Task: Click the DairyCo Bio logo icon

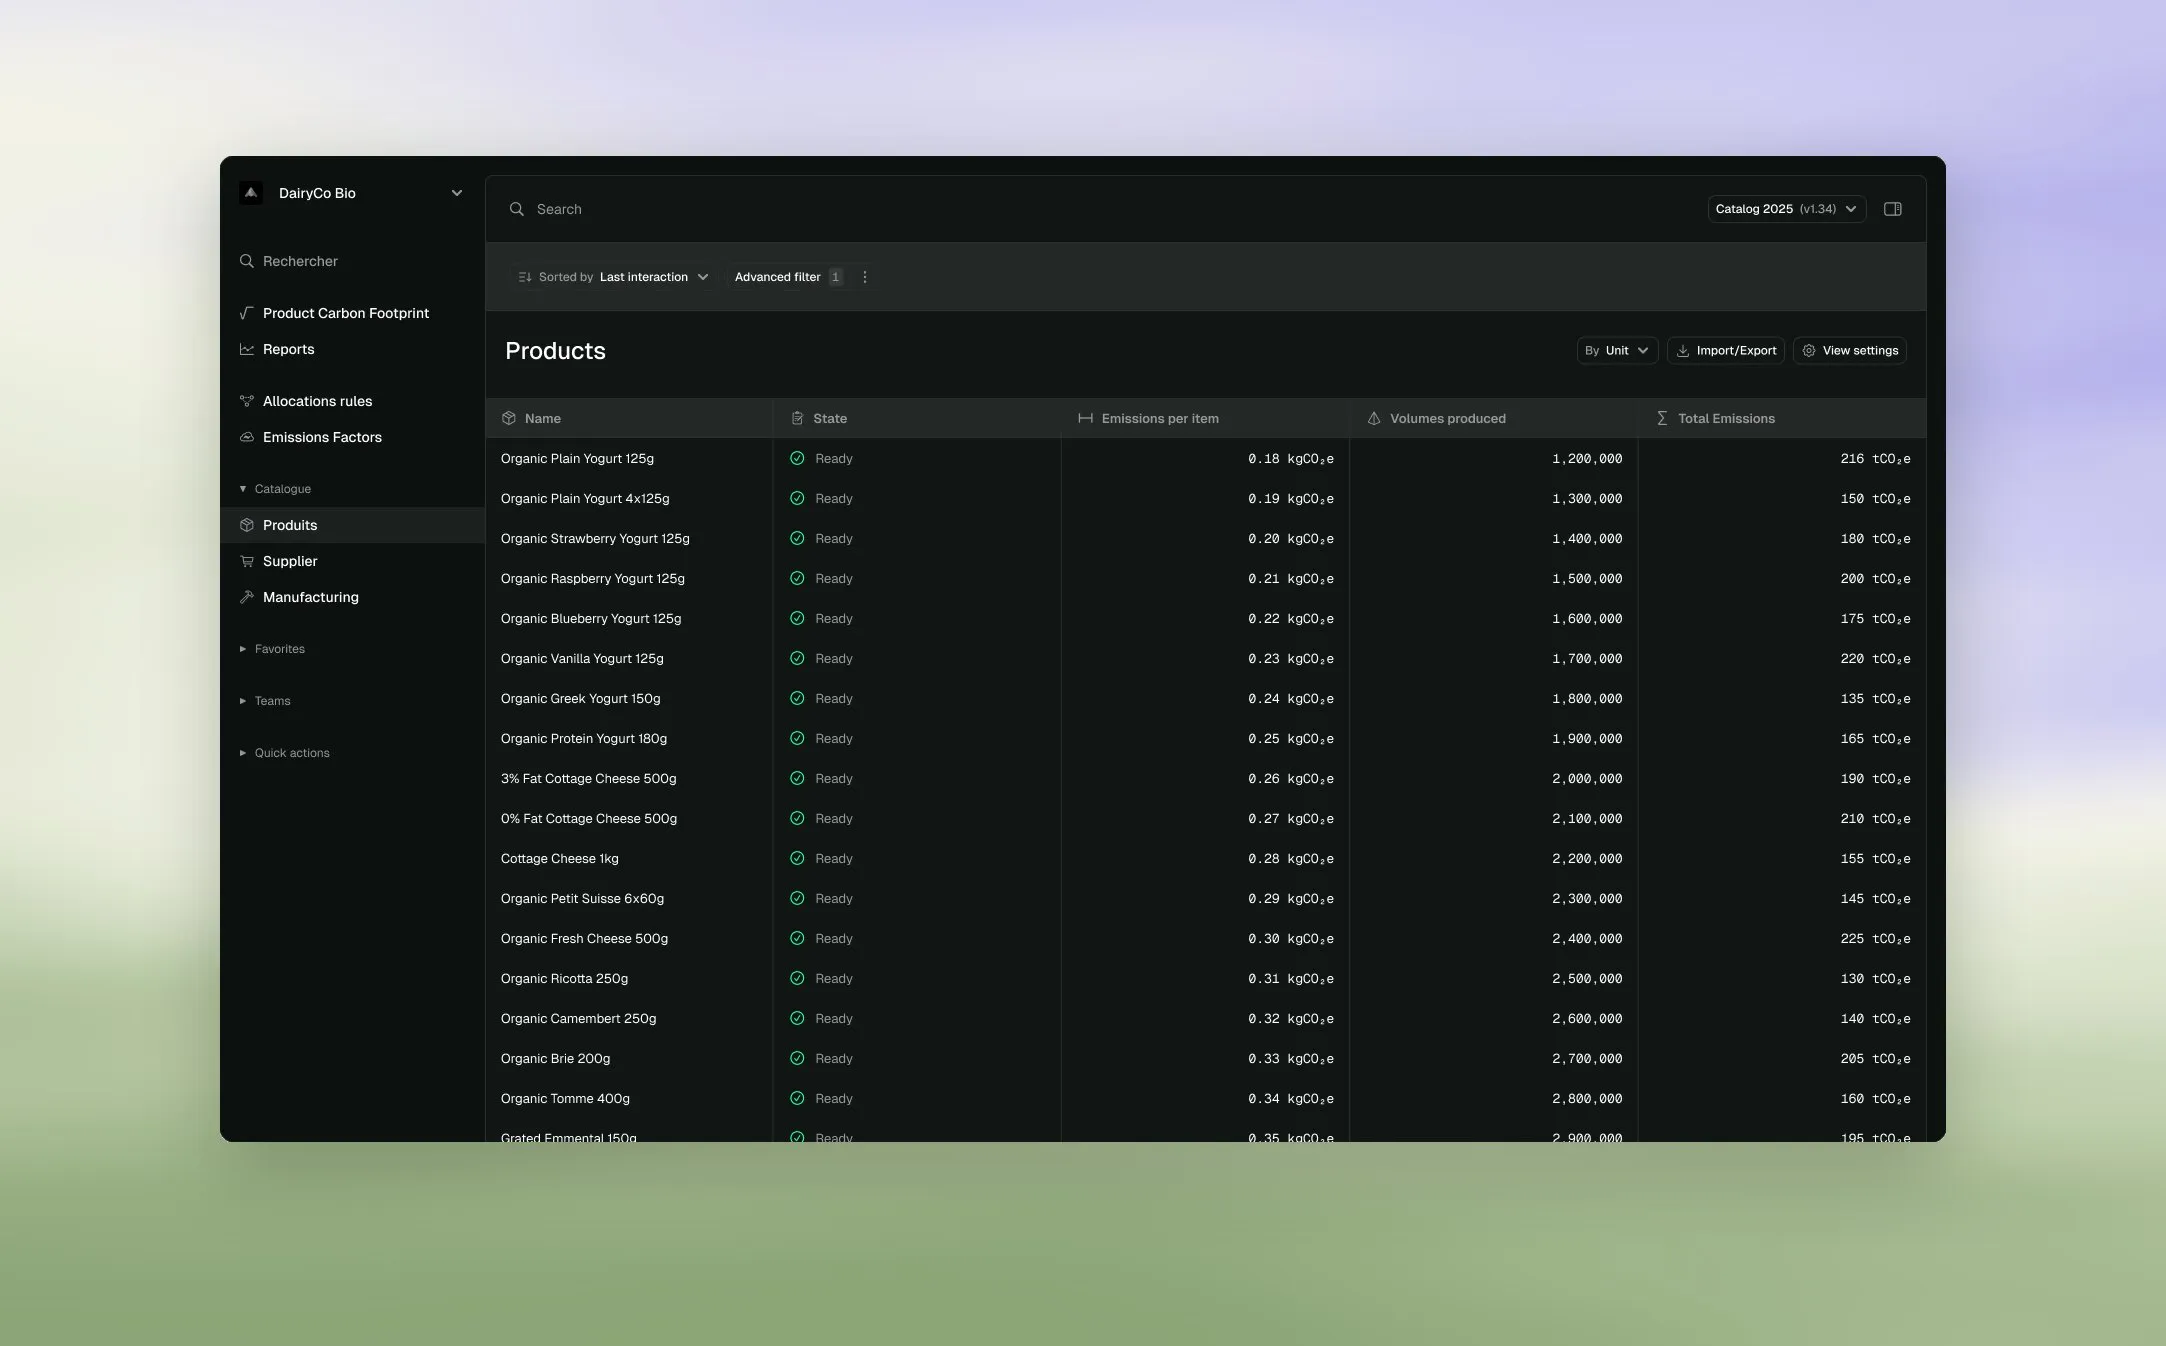Action: [x=251, y=193]
